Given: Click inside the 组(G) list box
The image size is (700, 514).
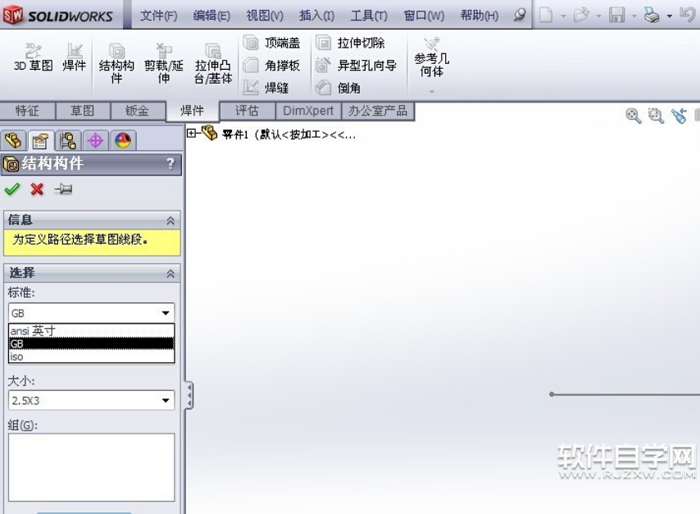Looking at the screenshot, I should tap(91, 467).
